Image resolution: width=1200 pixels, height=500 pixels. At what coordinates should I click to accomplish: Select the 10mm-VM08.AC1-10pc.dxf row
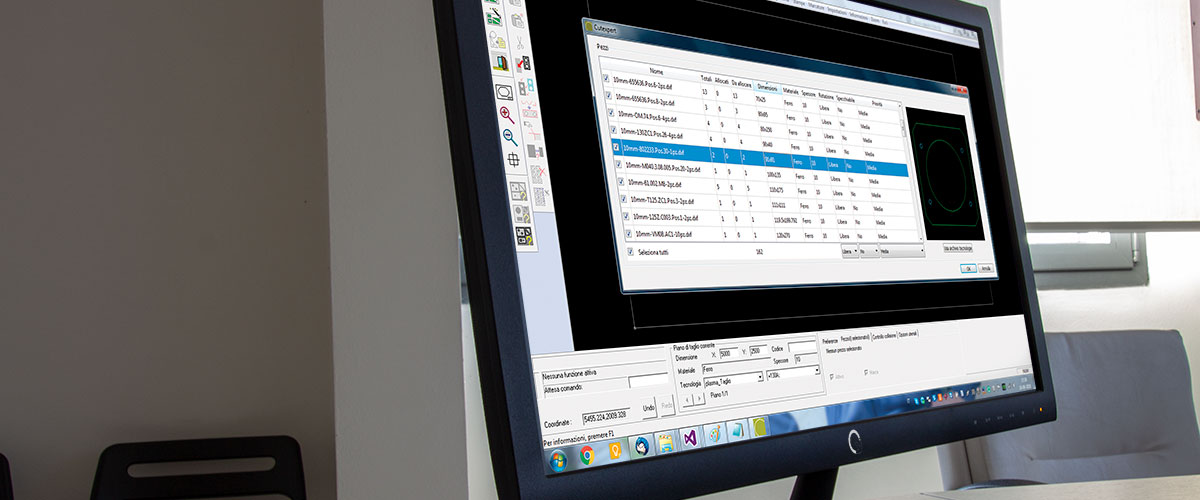pyautogui.click(x=774, y=235)
